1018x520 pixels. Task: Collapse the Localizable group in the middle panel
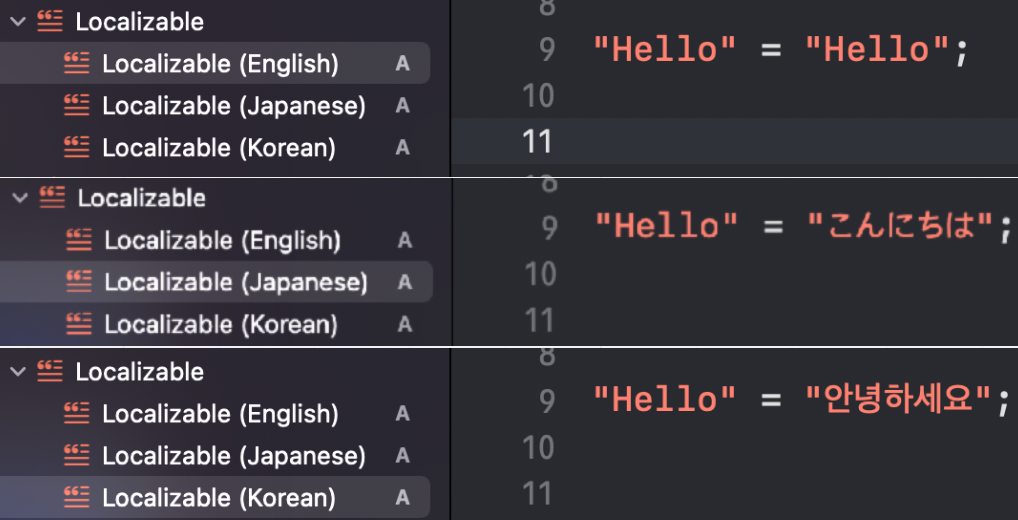(19, 198)
